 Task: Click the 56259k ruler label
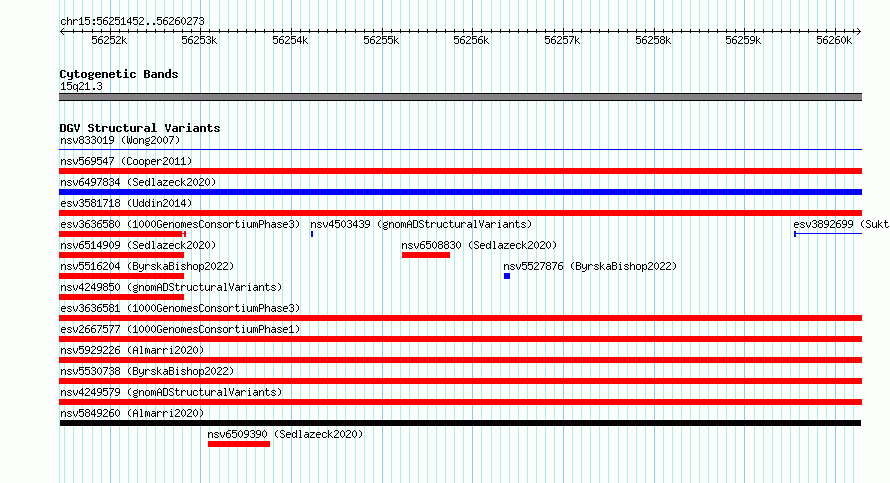click(743, 40)
